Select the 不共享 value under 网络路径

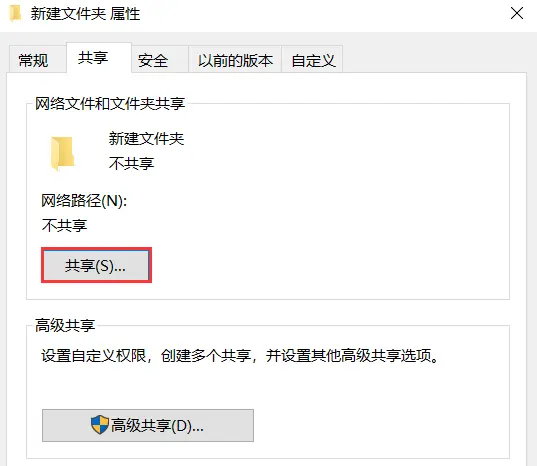(64, 225)
